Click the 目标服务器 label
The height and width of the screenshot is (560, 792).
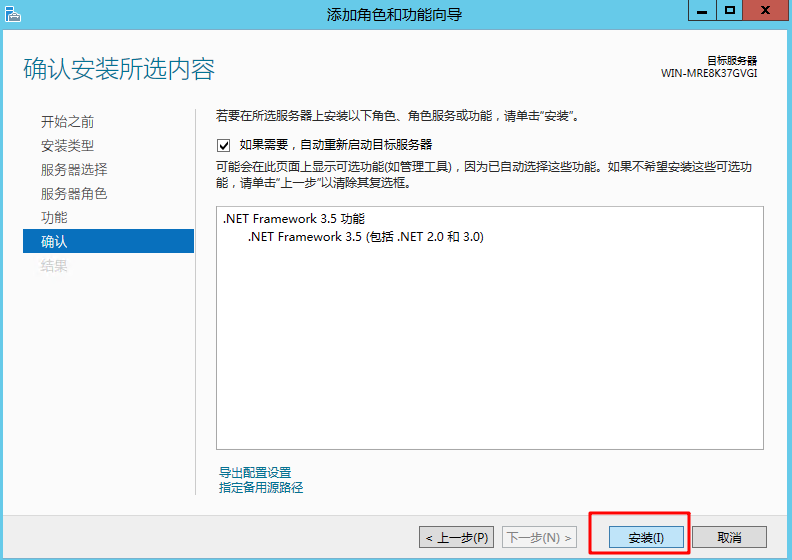coord(732,61)
